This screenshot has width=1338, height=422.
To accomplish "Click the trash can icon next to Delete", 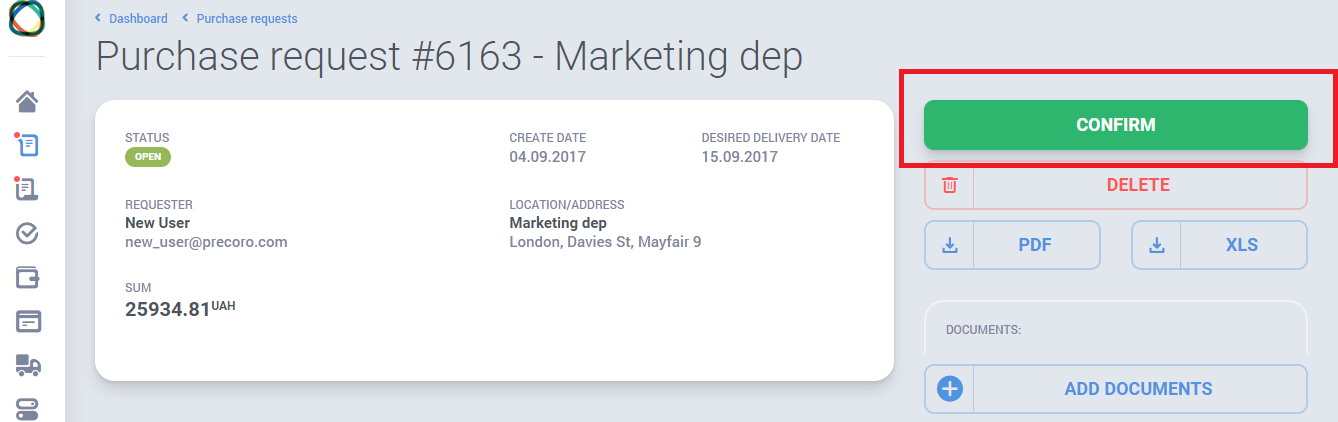I will coord(950,185).
